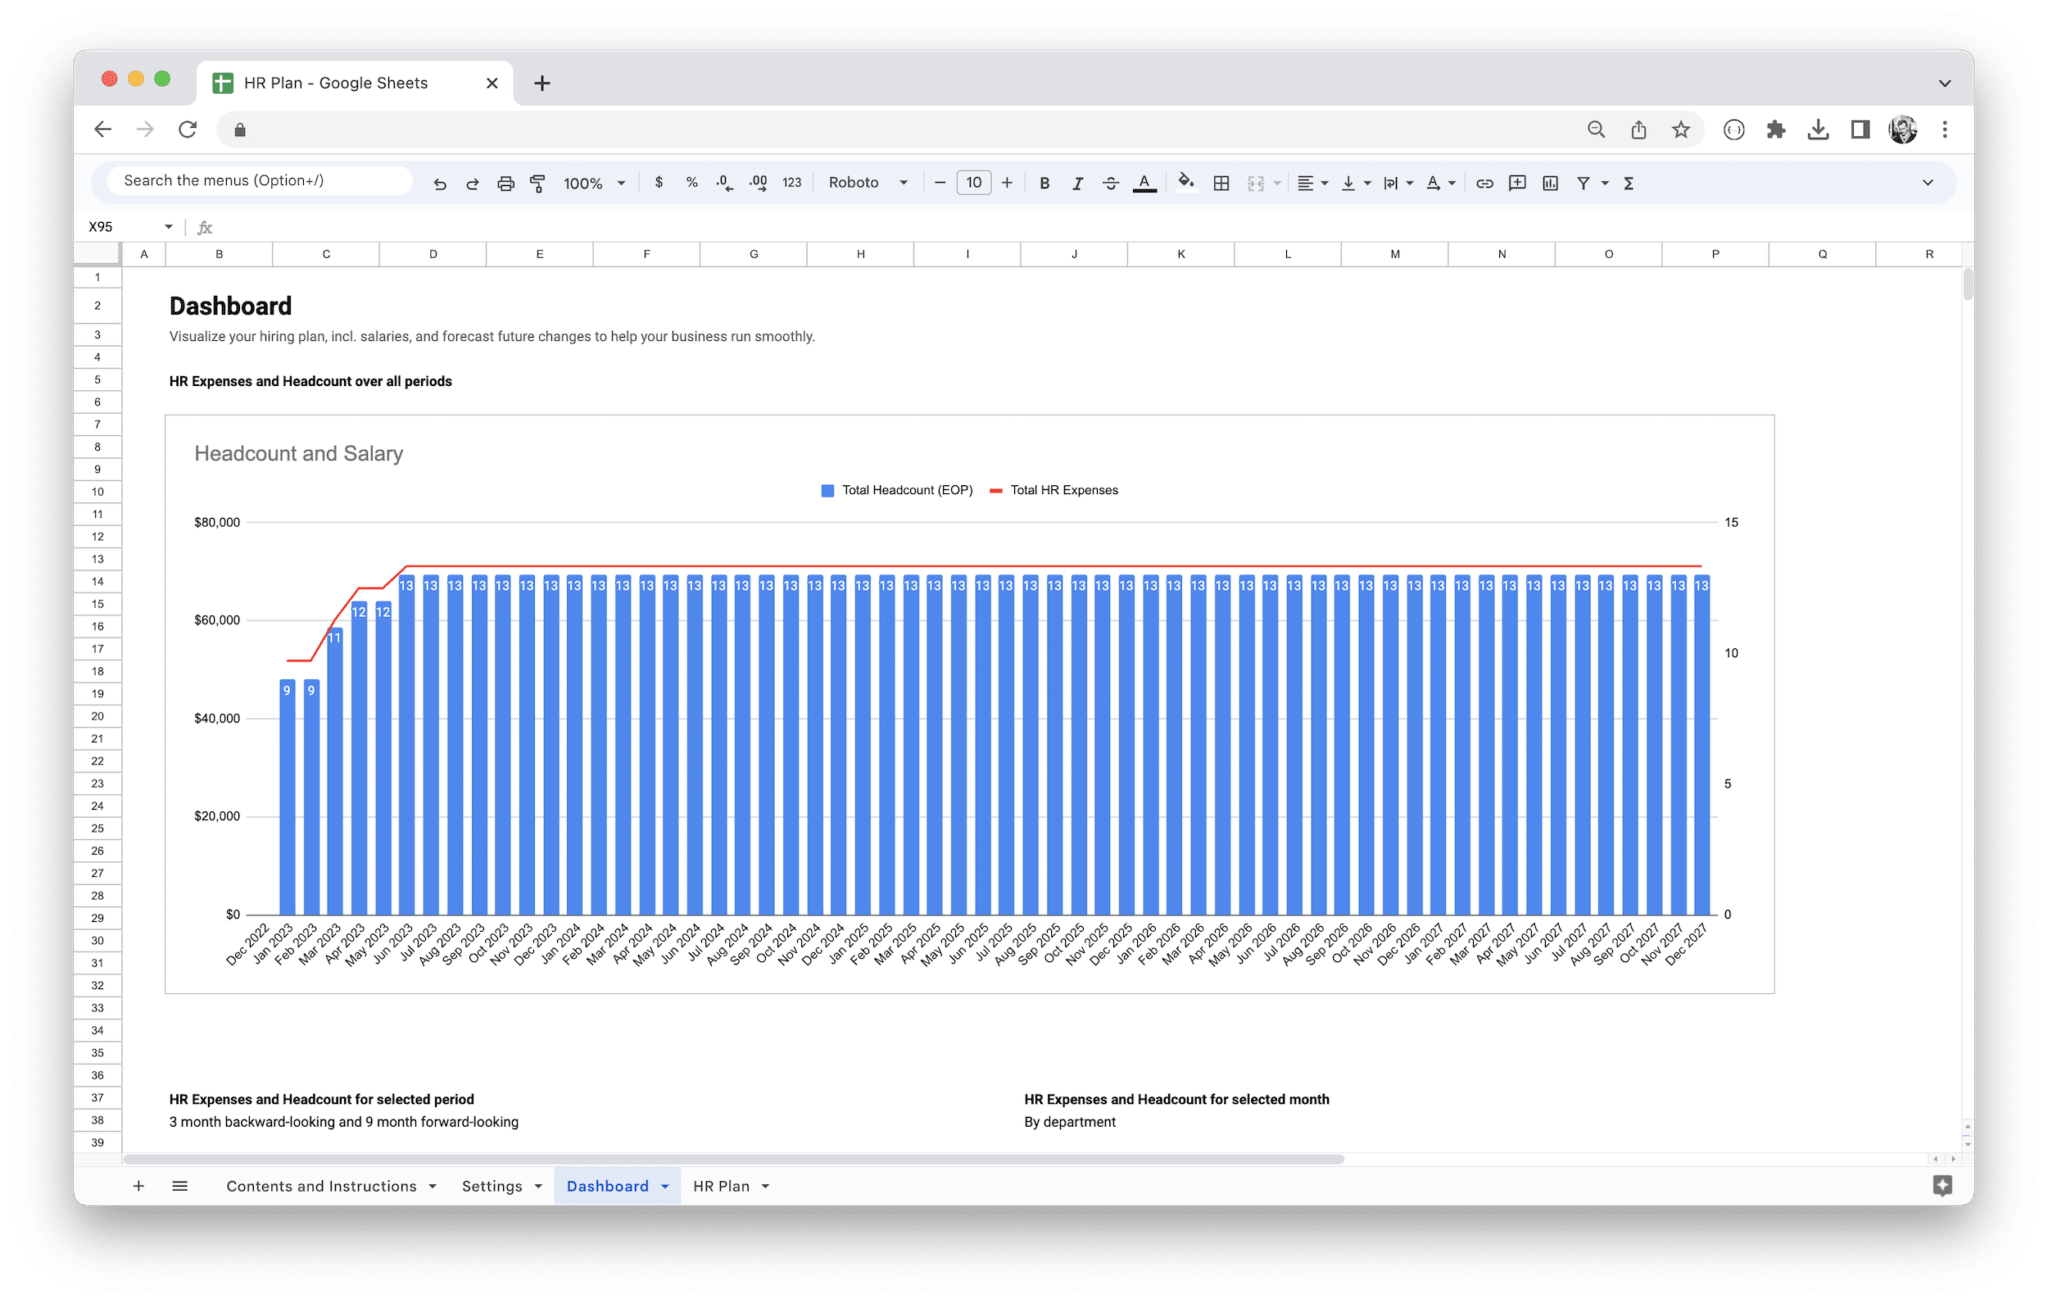Apply currency format with dollar sign icon
The width and height of the screenshot is (2048, 1303).
[x=659, y=182]
